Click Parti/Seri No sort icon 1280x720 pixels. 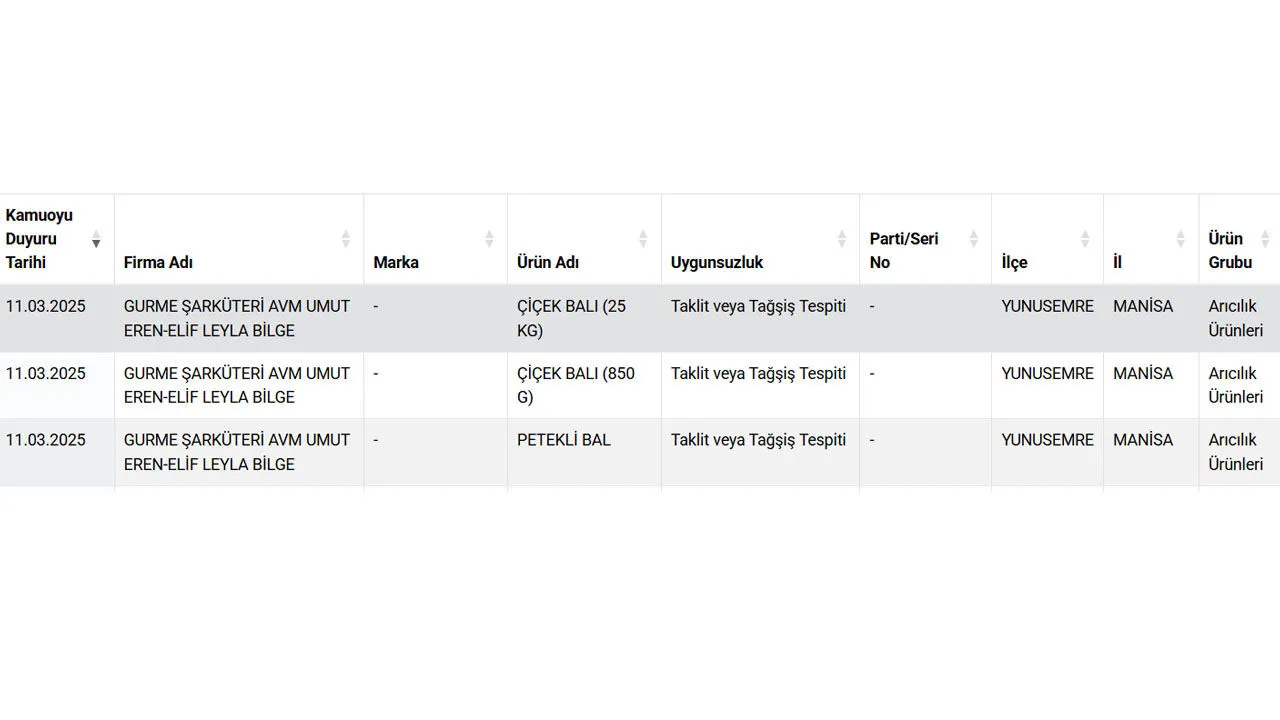tap(973, 239)
